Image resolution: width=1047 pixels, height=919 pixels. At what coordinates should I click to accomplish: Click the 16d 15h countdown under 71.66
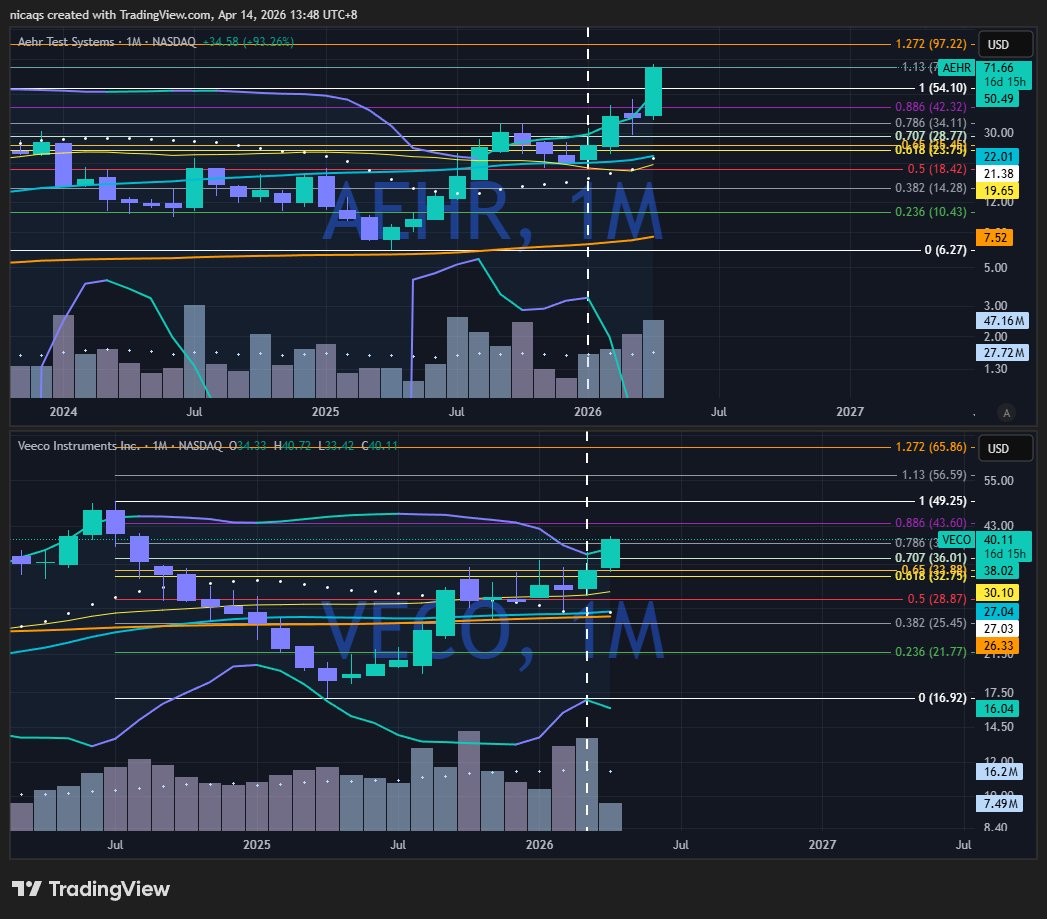point(1004,82)
